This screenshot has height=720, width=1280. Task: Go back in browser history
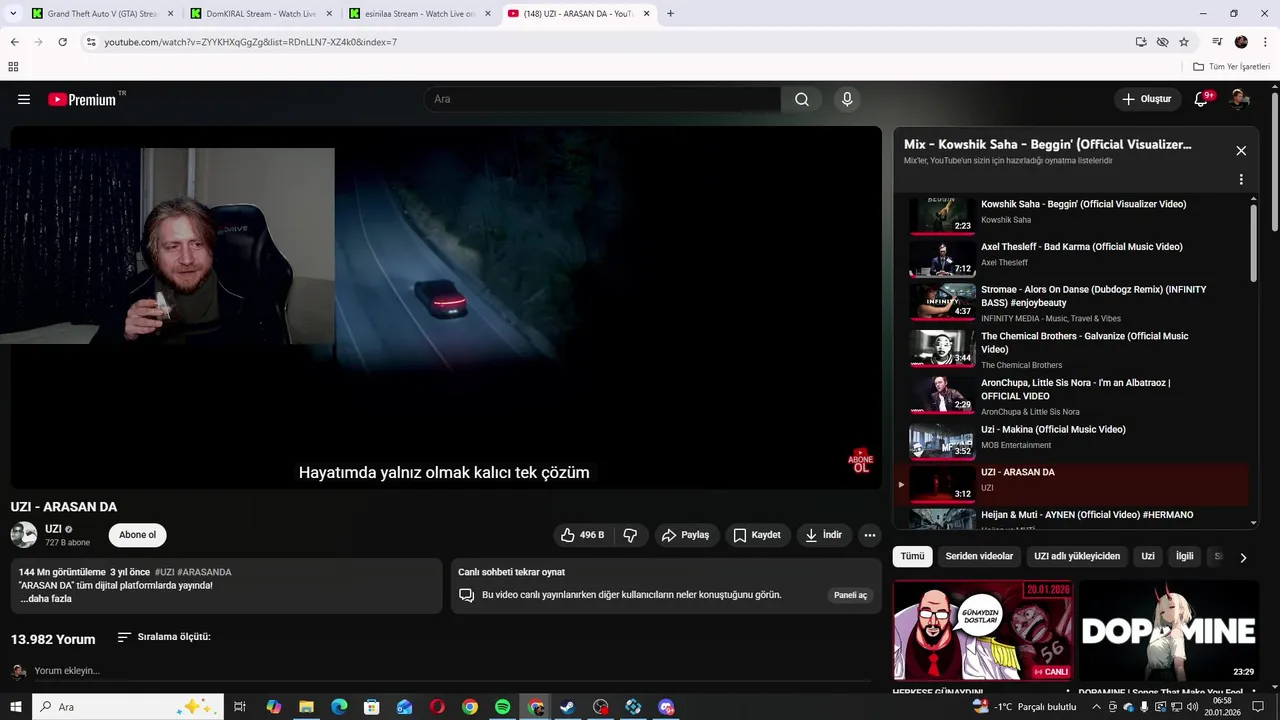click(15, 42)
